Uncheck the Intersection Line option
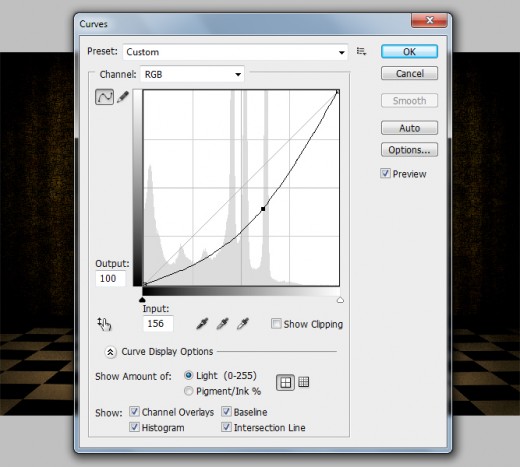The width and height of the screenshot is (520, 467). click(226, 427)
